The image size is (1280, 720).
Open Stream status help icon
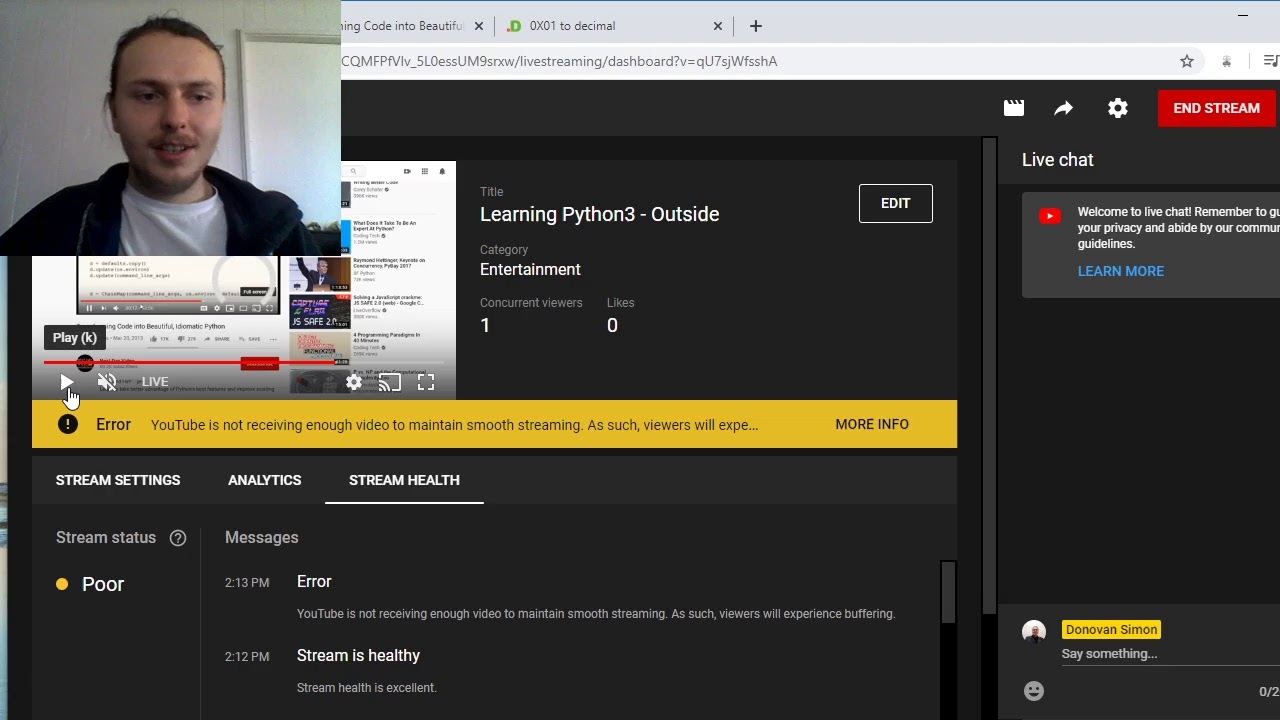tap(178, 538)
